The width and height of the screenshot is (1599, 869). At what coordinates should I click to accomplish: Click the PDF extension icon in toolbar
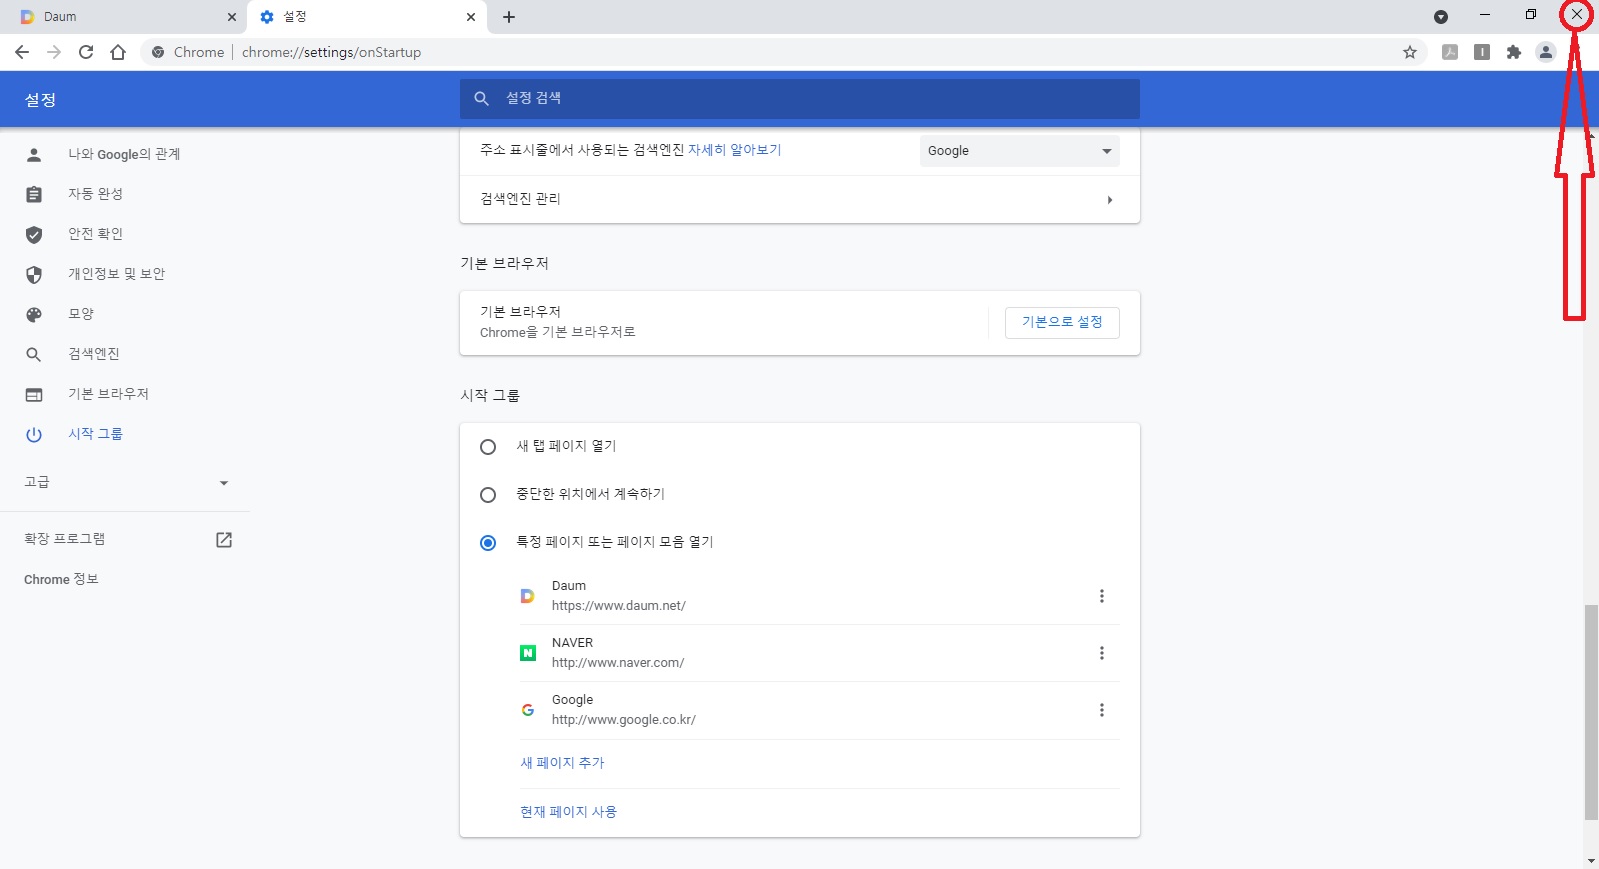coord(1450,52)
